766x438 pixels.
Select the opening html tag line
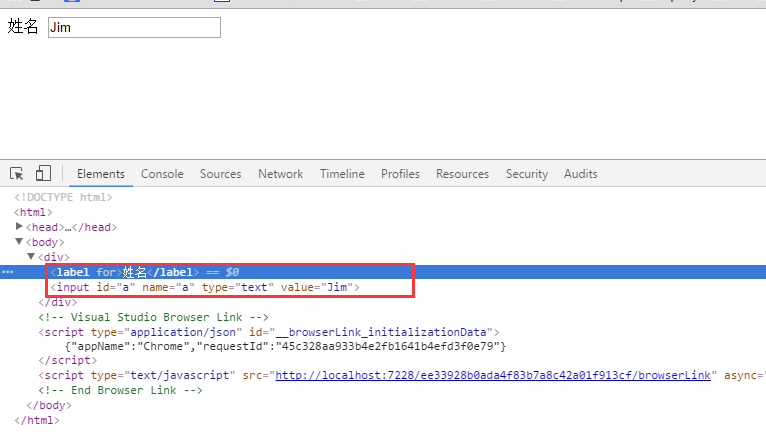[33, 212]
